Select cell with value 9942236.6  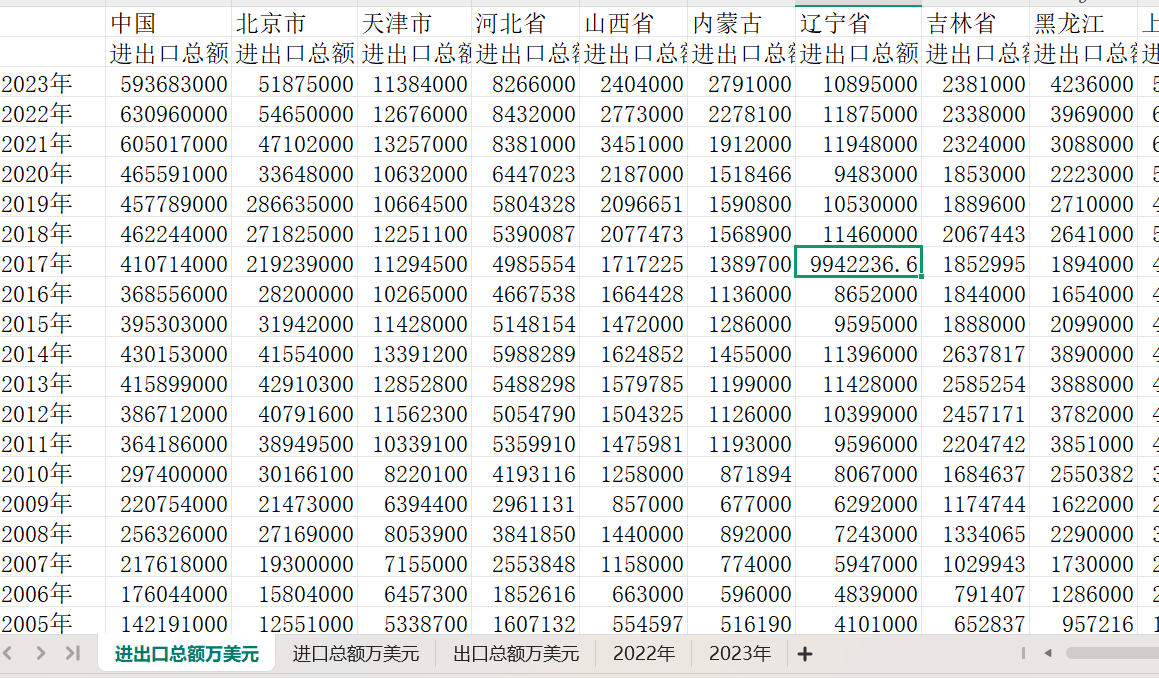coord(859,264)
